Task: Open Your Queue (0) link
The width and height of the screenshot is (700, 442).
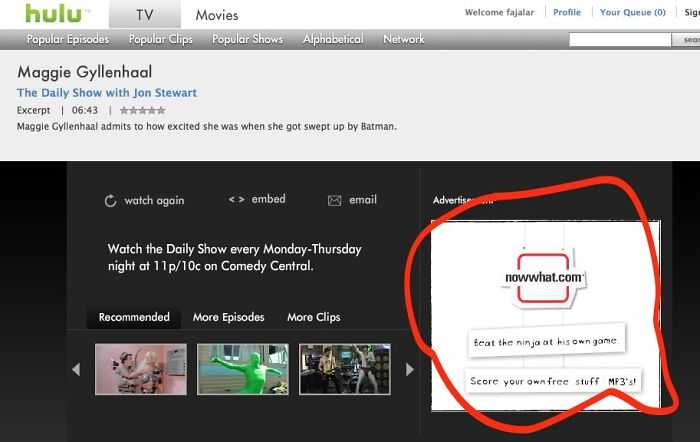Action: [x=633, y=13]
